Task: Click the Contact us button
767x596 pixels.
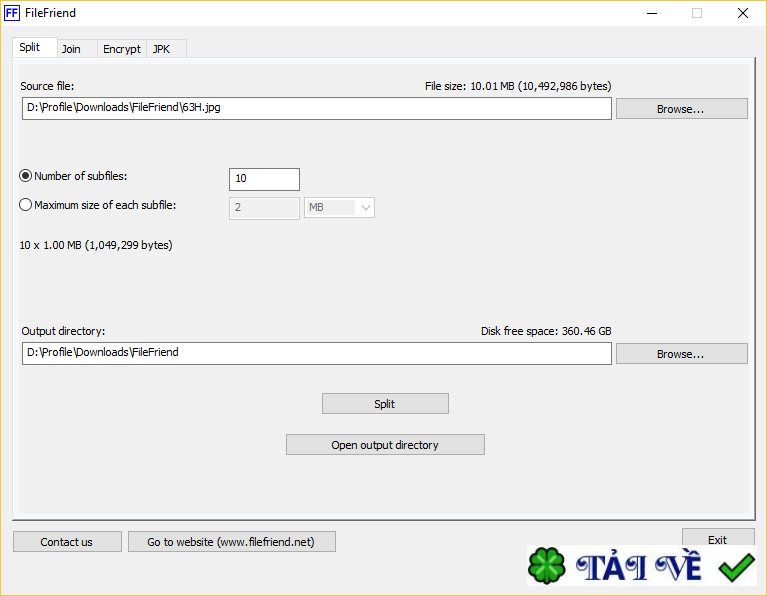Action: point(67,542)
